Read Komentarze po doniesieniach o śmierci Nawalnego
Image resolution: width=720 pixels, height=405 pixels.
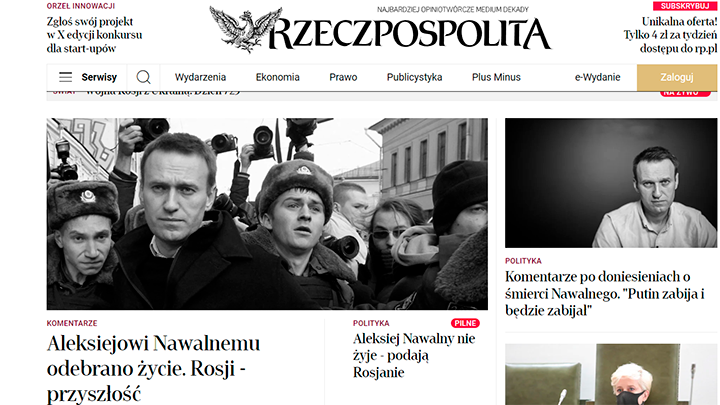coord(605,294)
